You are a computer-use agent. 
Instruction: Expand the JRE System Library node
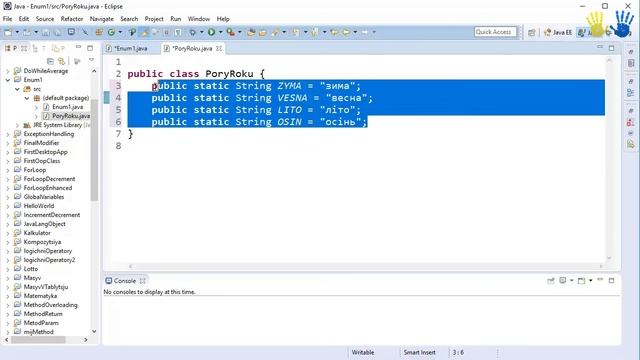point(17,125)
